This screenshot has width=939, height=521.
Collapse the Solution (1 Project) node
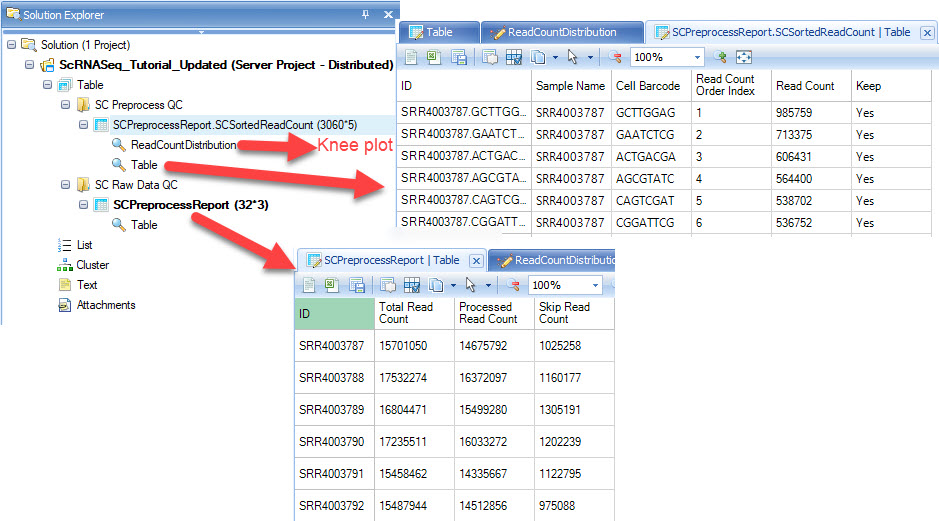coord(11,45)
